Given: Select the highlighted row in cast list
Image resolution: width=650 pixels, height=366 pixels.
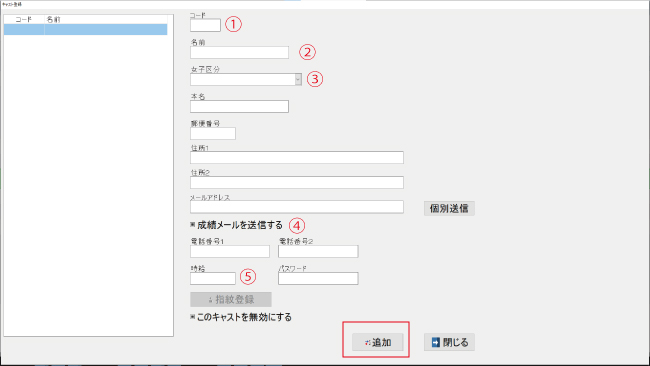Looking at the screenshot, I should point(85,29).
